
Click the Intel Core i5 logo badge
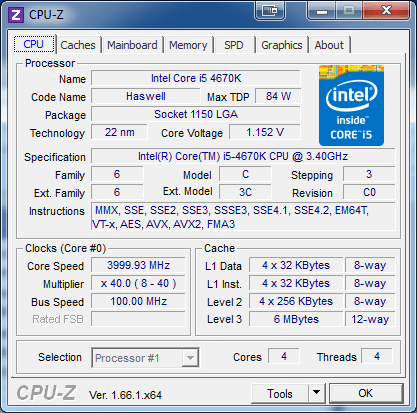click(351, 106)
